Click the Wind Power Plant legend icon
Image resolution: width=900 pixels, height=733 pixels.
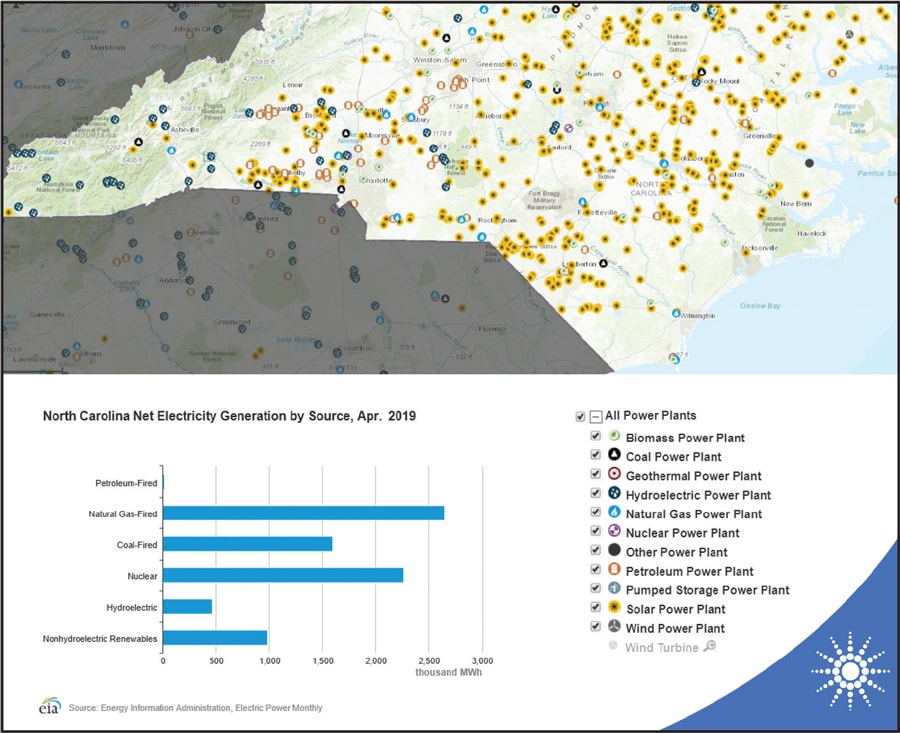point(615,627)
